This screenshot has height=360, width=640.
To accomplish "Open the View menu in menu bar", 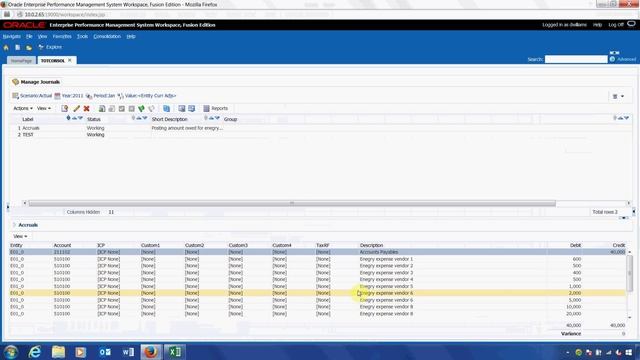I will [x=42, y=36].
